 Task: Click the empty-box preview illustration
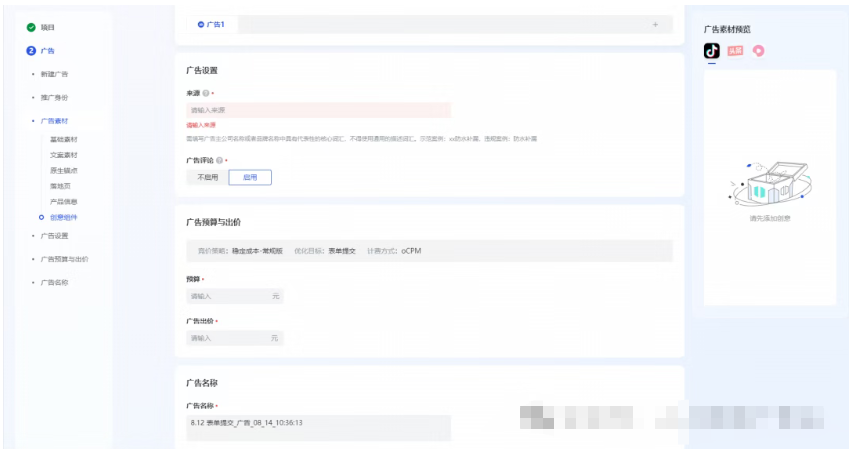(x=770, y=183)
